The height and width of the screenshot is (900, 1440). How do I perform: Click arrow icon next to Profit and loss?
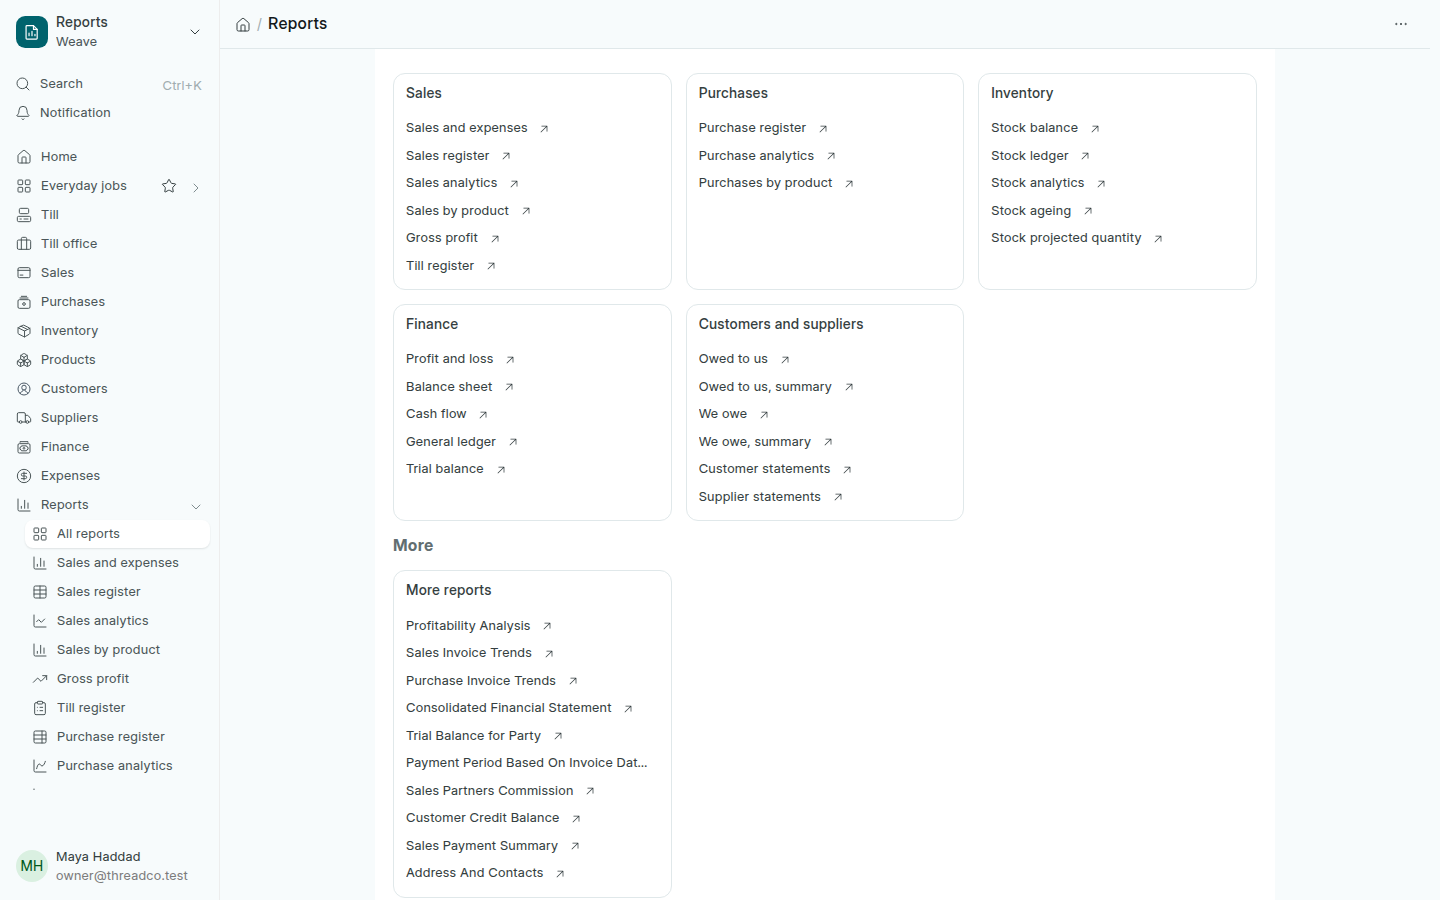(510, 360)
